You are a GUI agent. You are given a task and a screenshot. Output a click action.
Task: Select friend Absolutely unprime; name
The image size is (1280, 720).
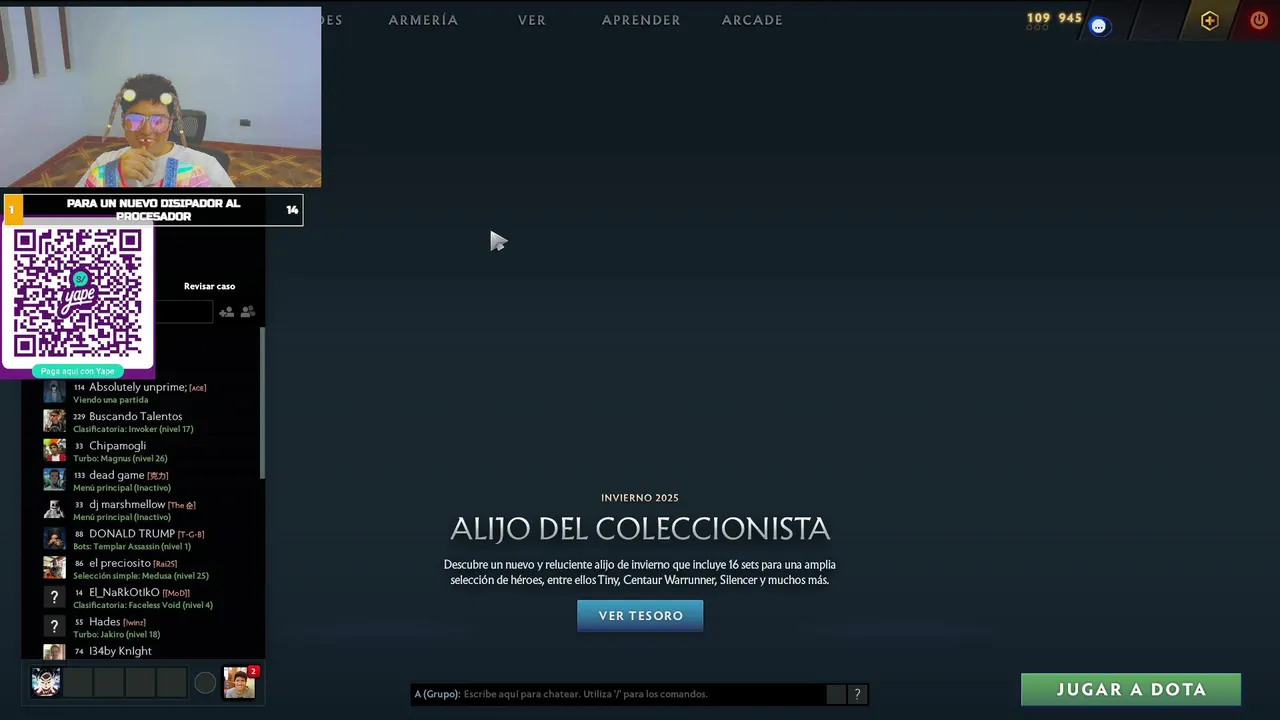pos(138,387)
